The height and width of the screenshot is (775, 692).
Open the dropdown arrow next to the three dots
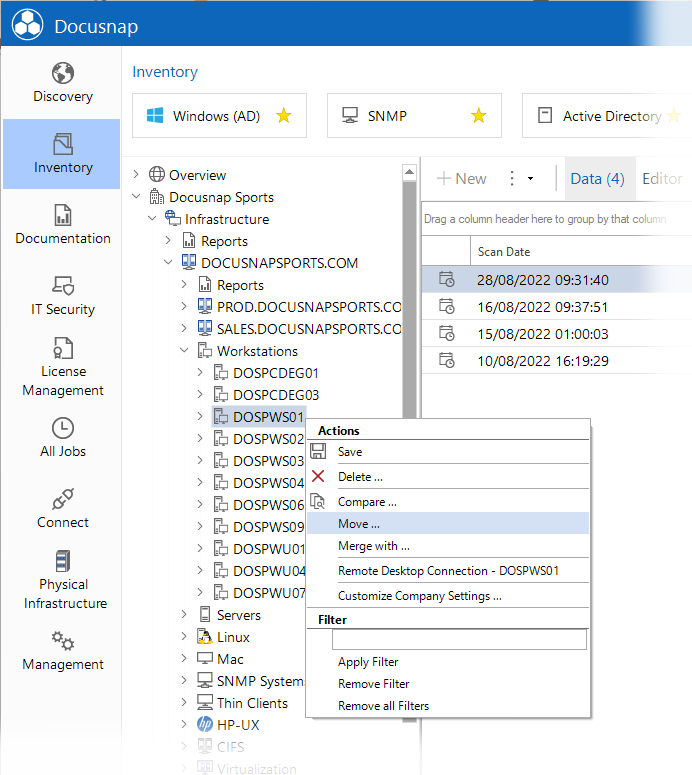click(x=530, y=178)
